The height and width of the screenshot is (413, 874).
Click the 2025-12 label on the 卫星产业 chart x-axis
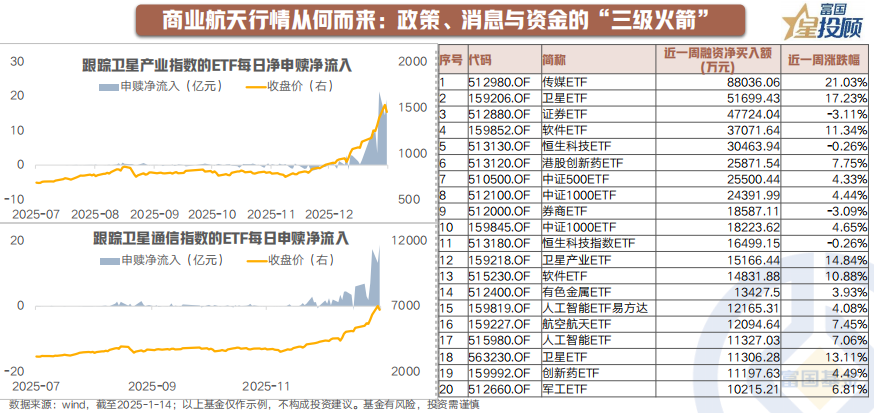[x=327, y=215]
